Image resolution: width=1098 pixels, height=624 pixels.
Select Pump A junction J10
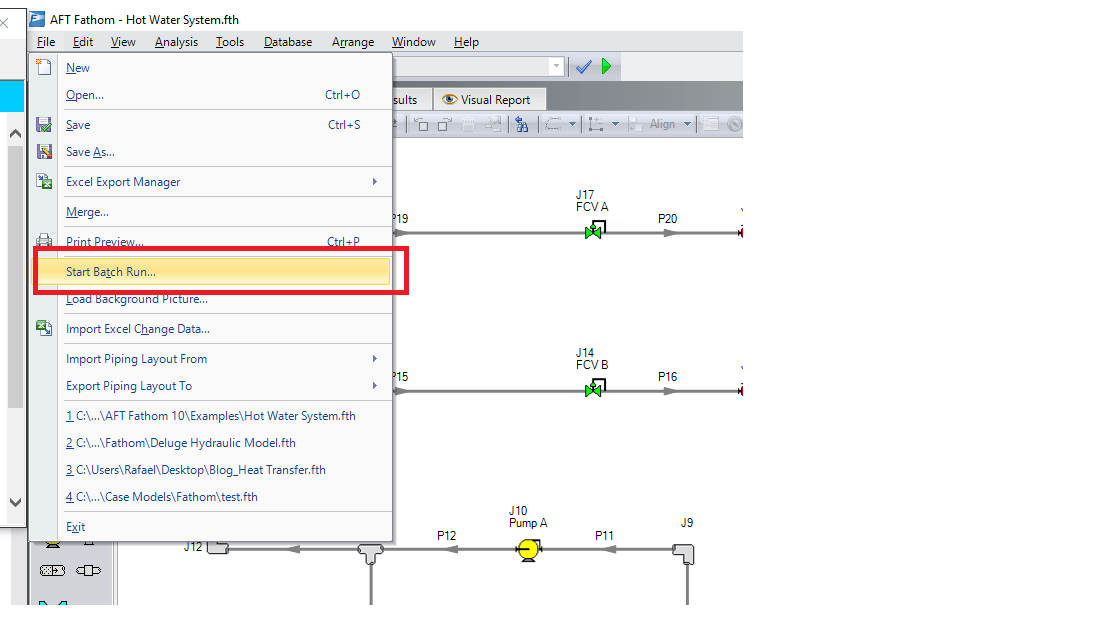(x=529, y=550)
